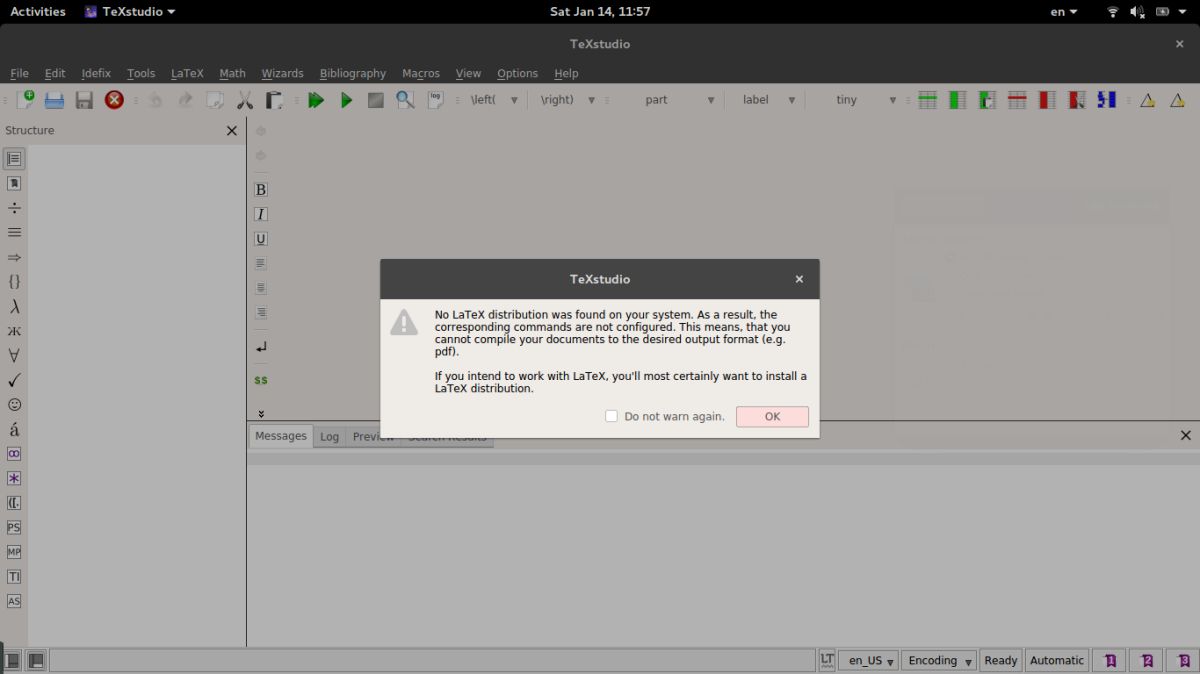
Task: Toggle the bottom panel icon in status bar
Action: [36, 660]
